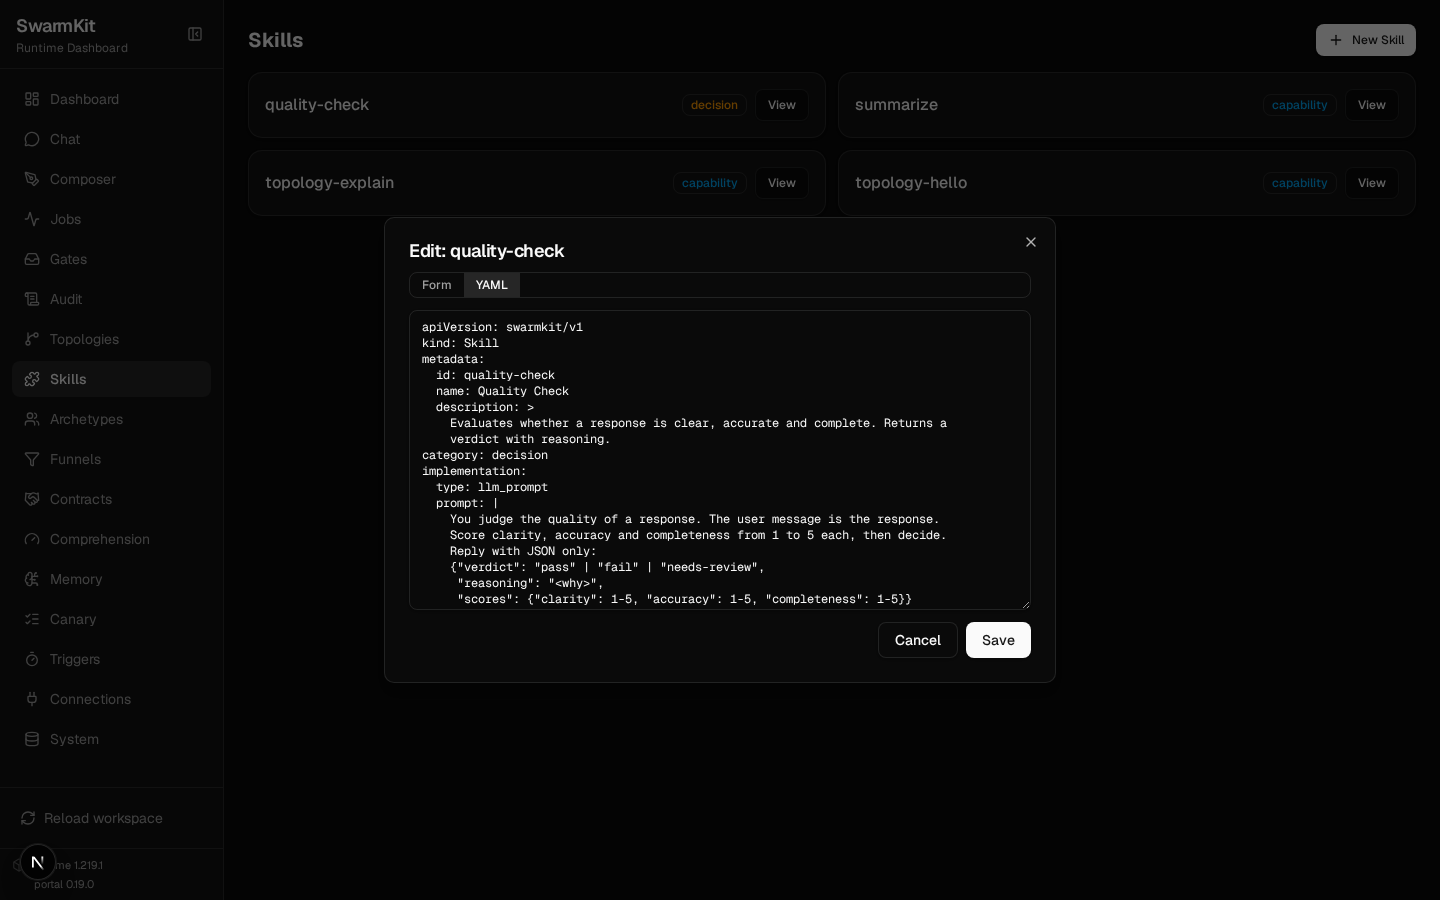Click the round N avatar badge
Viewport: 1440px width, 900px height.
tap(38, 862)
